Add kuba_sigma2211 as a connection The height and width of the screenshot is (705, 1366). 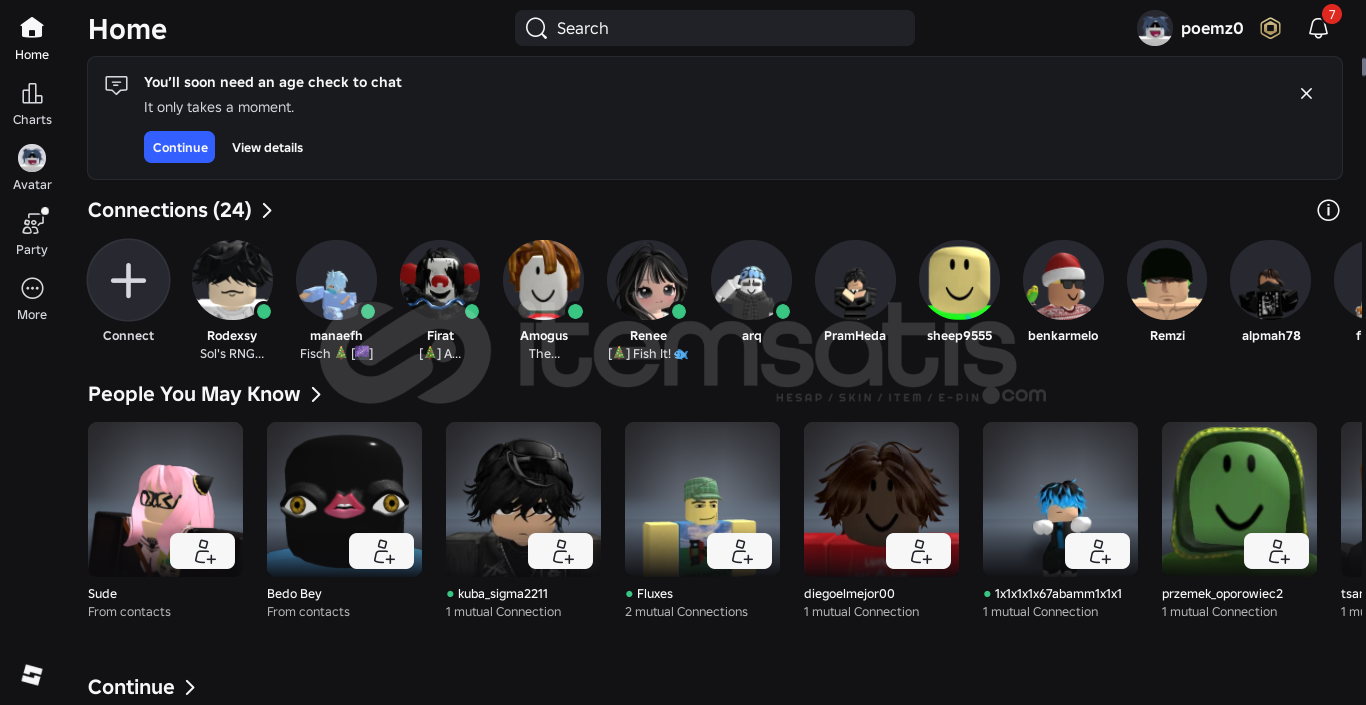coord(560,551)
